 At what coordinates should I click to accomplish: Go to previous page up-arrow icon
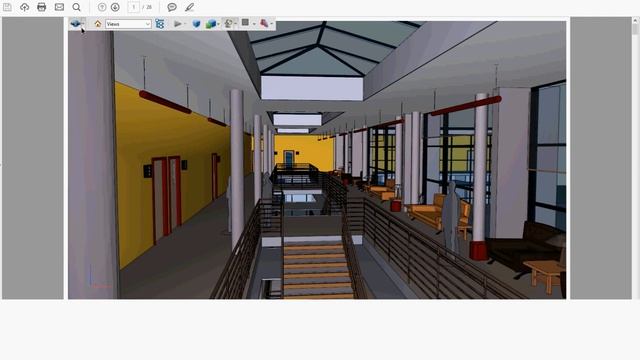[102, 7]
